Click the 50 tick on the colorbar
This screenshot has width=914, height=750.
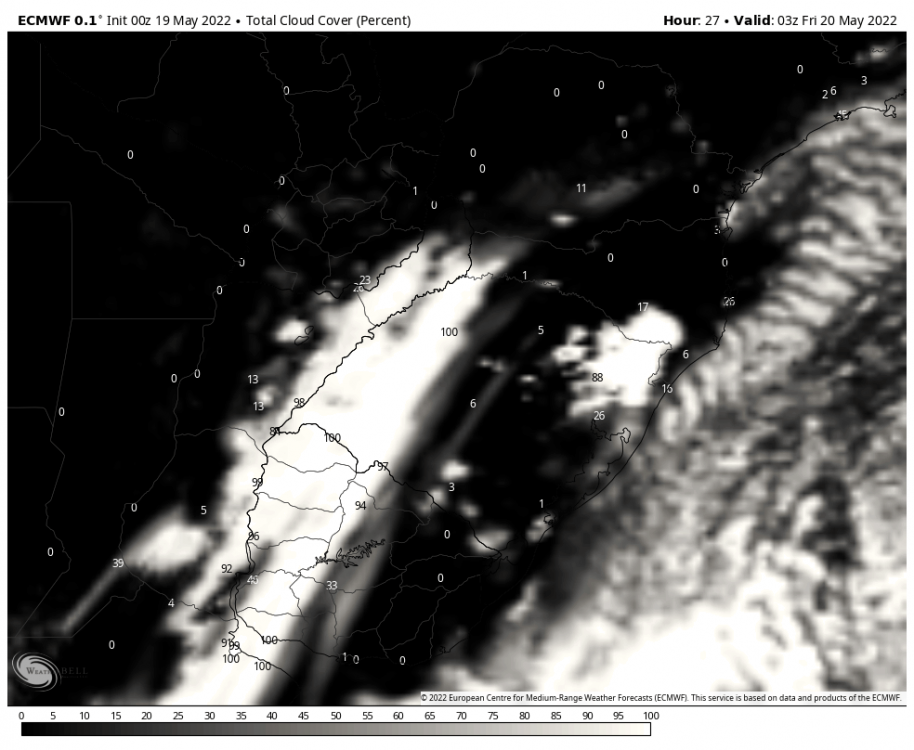pyautogui.click(x=335, y=716)
